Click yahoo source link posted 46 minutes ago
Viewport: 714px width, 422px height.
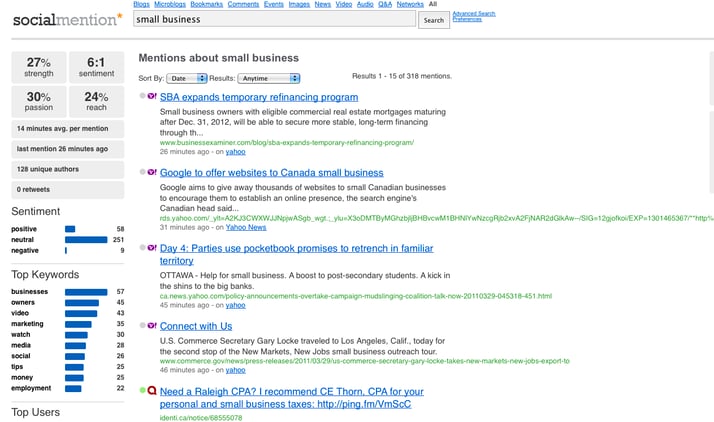click(235, 370)
